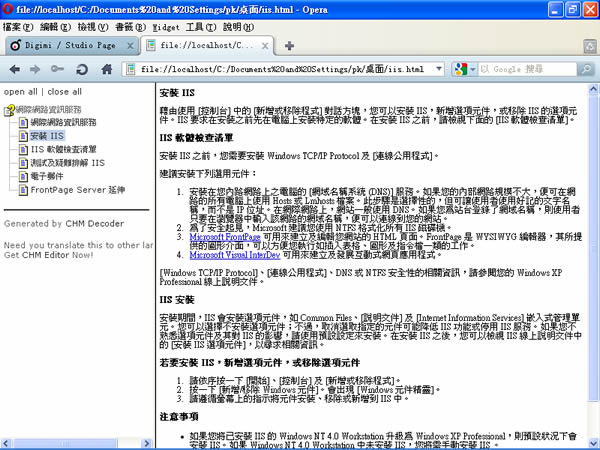
Task: Open the 說明(H) menu
Action: tap(238, 27)
